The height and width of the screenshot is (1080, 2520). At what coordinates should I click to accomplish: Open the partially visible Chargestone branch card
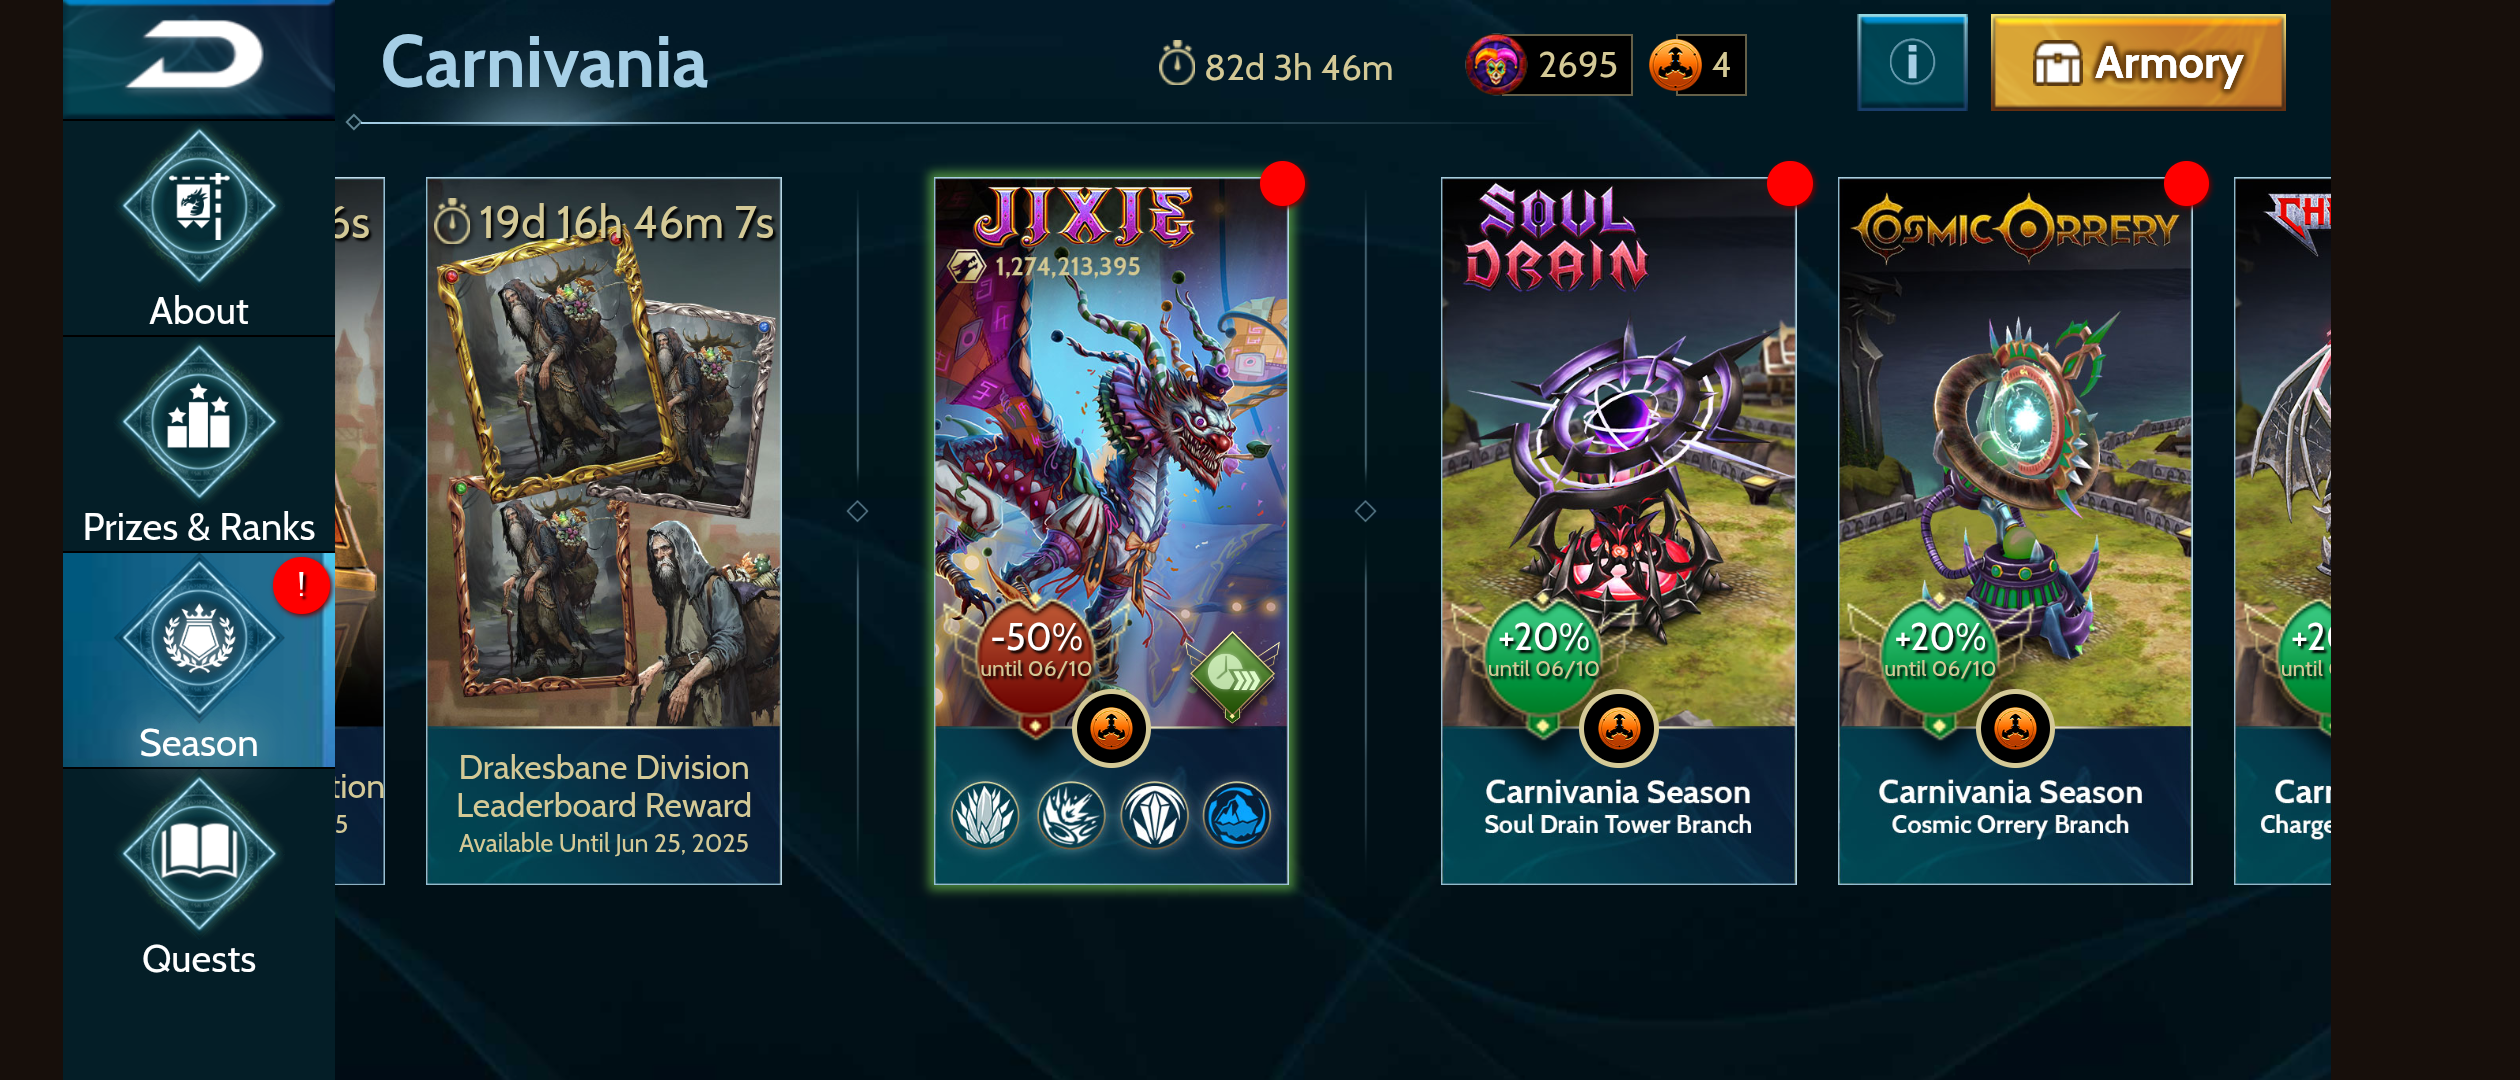(x=2283, y=531)
